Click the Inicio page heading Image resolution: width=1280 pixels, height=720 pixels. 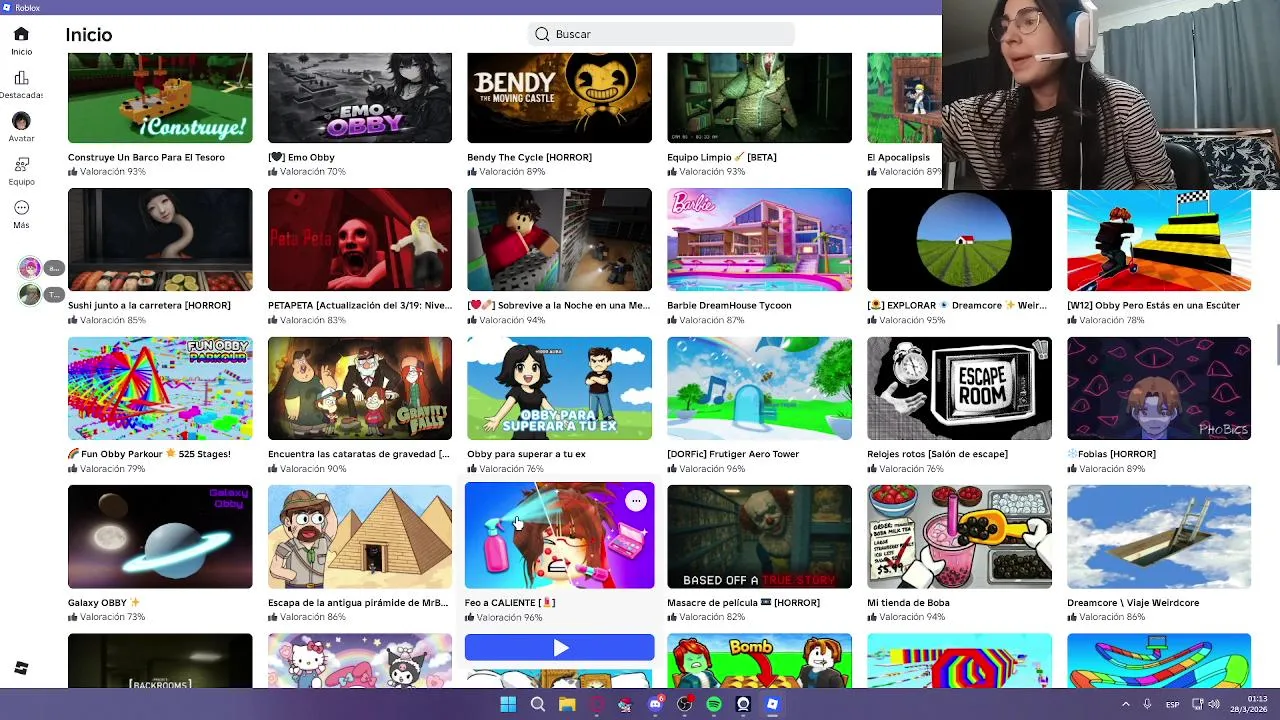89,35
